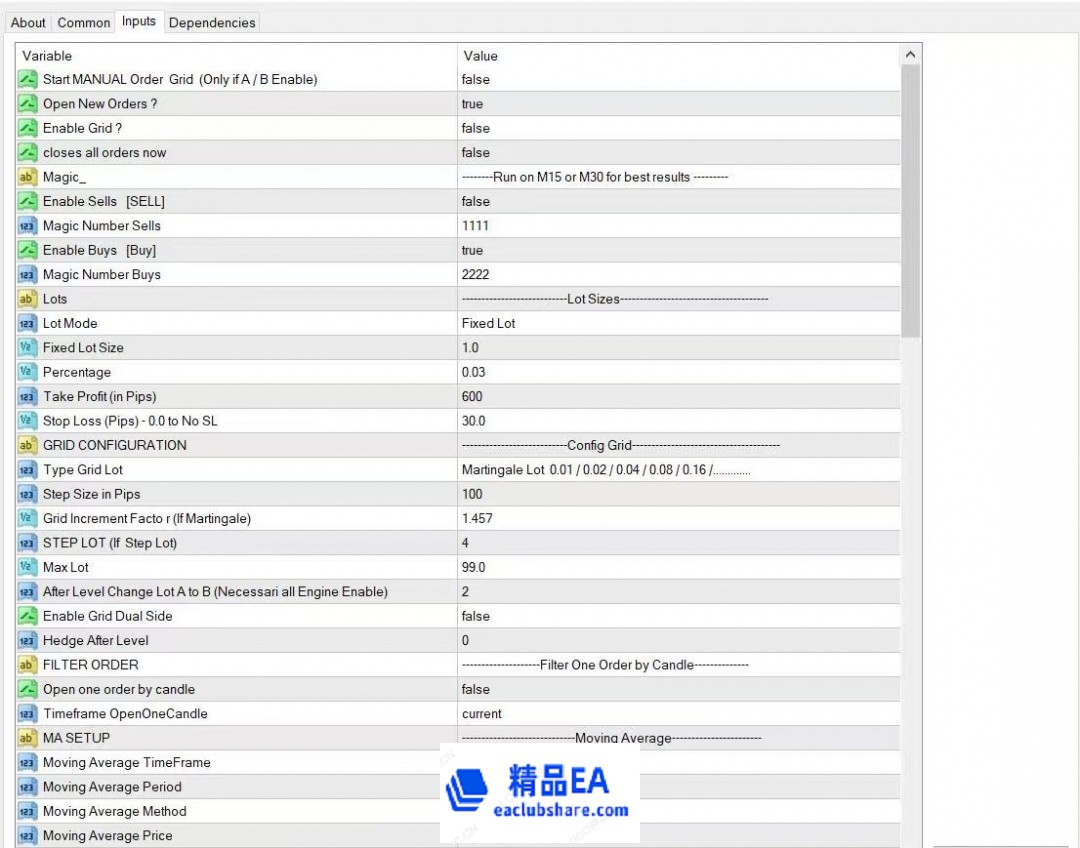Click the integer icon beside Magic Number Sells

coord(28,226)
